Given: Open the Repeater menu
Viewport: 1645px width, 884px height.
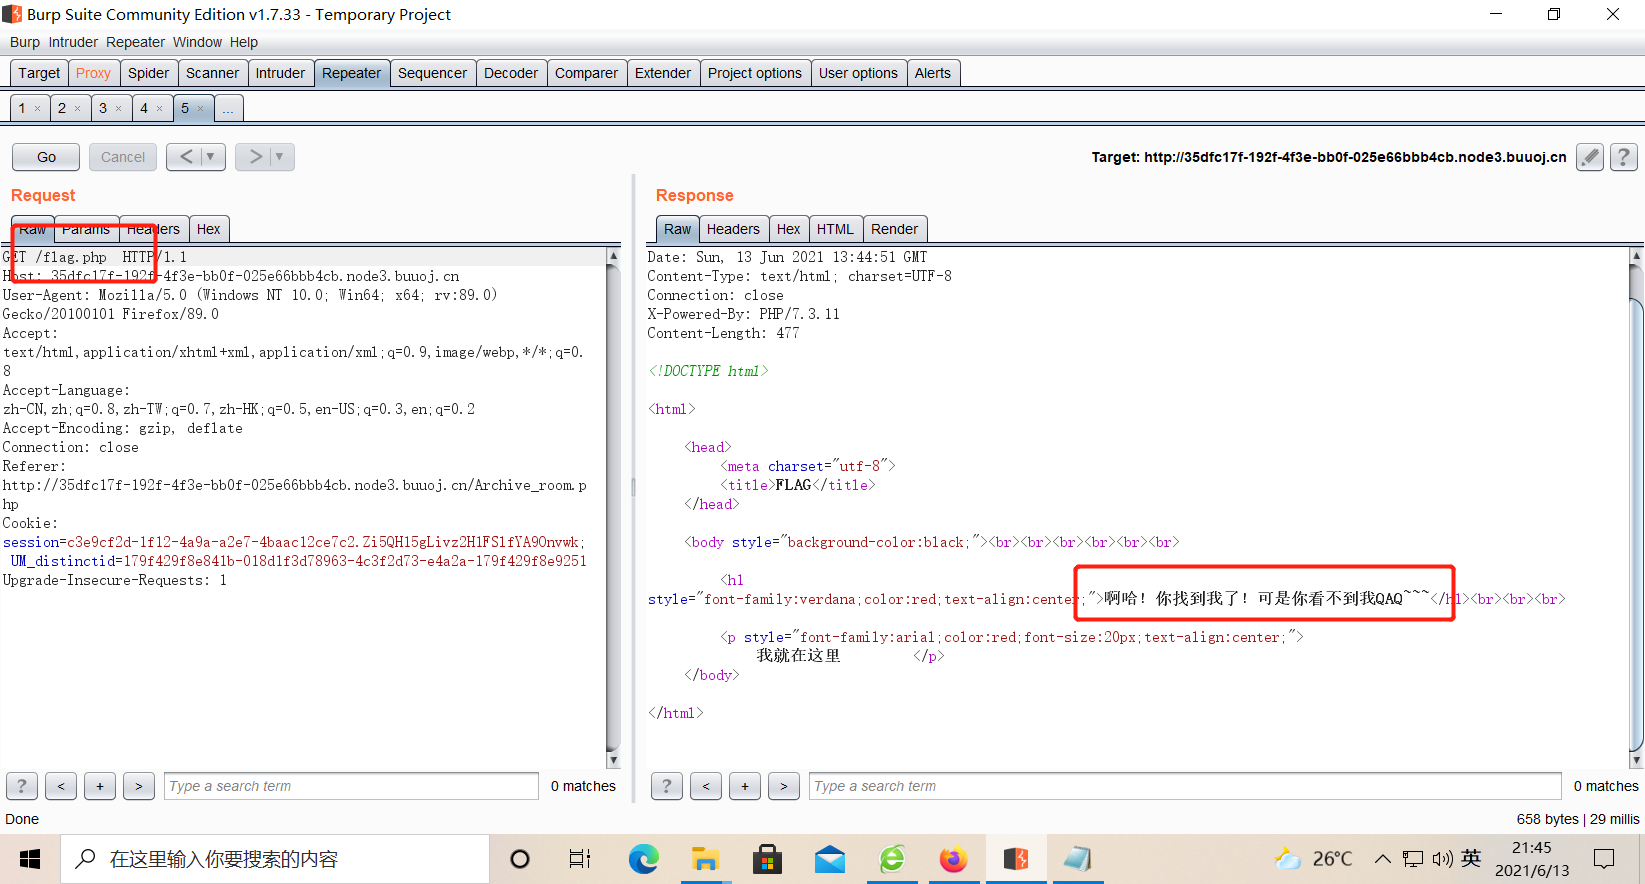Looking at the screenshot, I should (135, 42).
